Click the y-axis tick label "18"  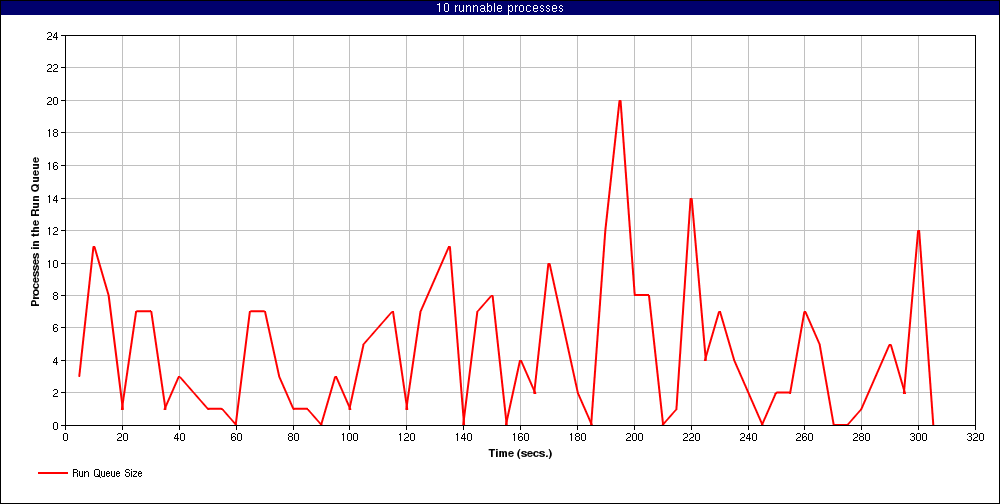(52, 133)
